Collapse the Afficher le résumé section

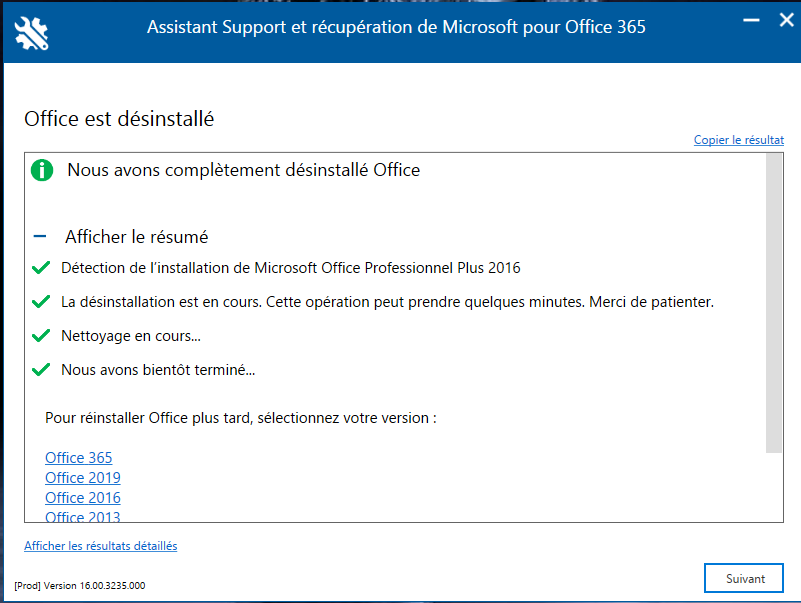click(40, 236)
